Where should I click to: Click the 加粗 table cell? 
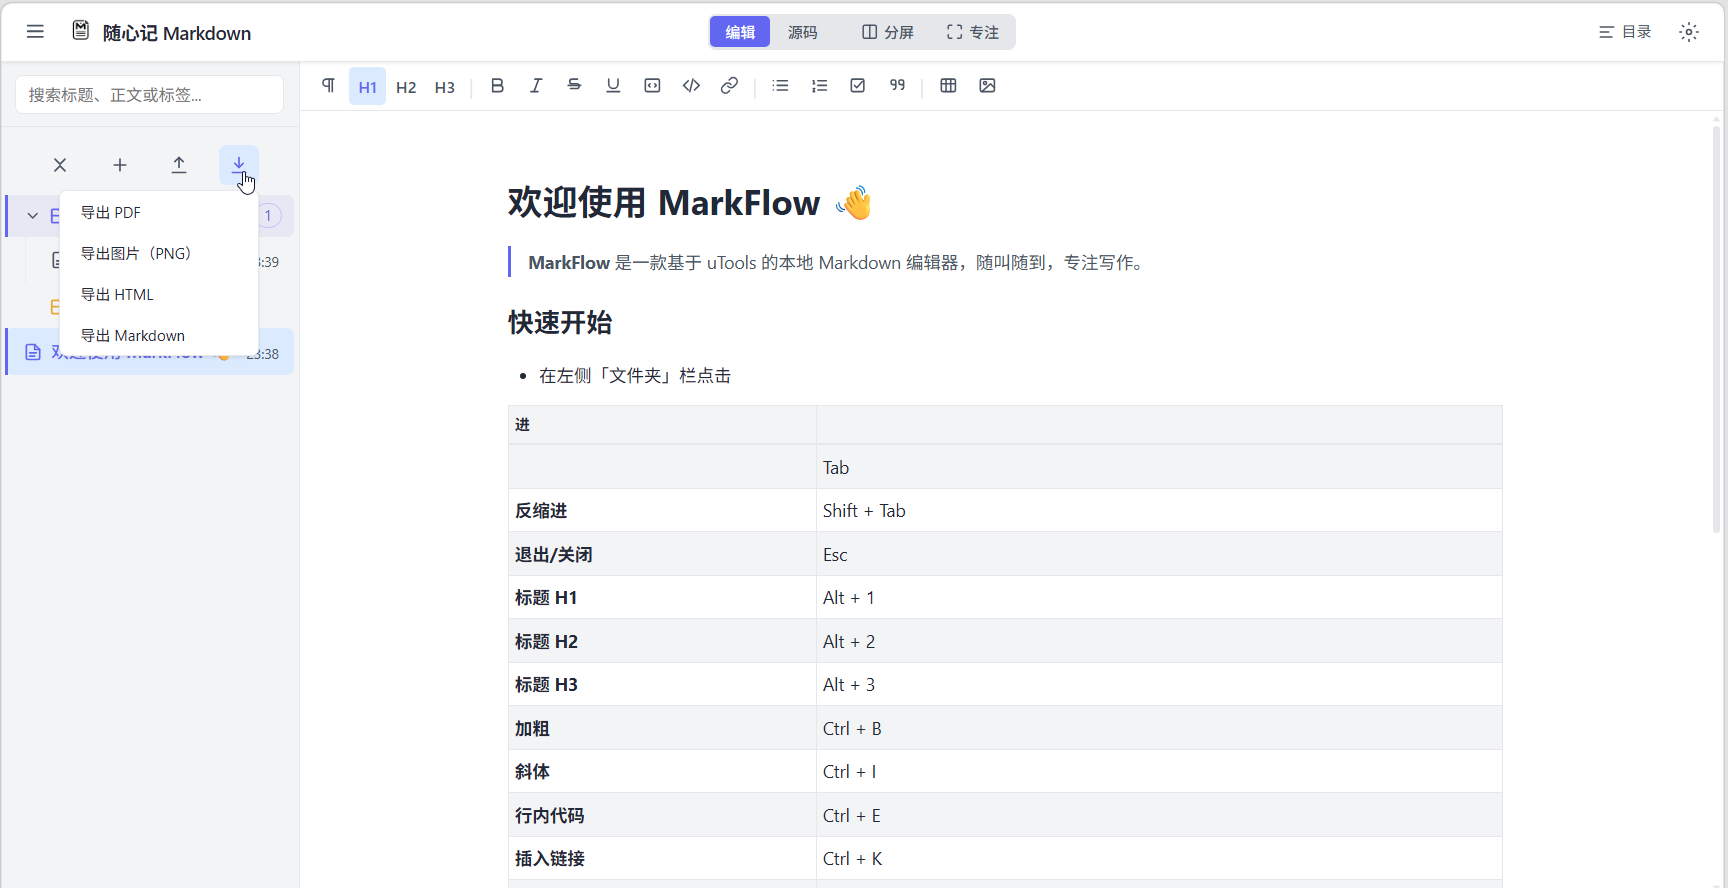(662, 729)
